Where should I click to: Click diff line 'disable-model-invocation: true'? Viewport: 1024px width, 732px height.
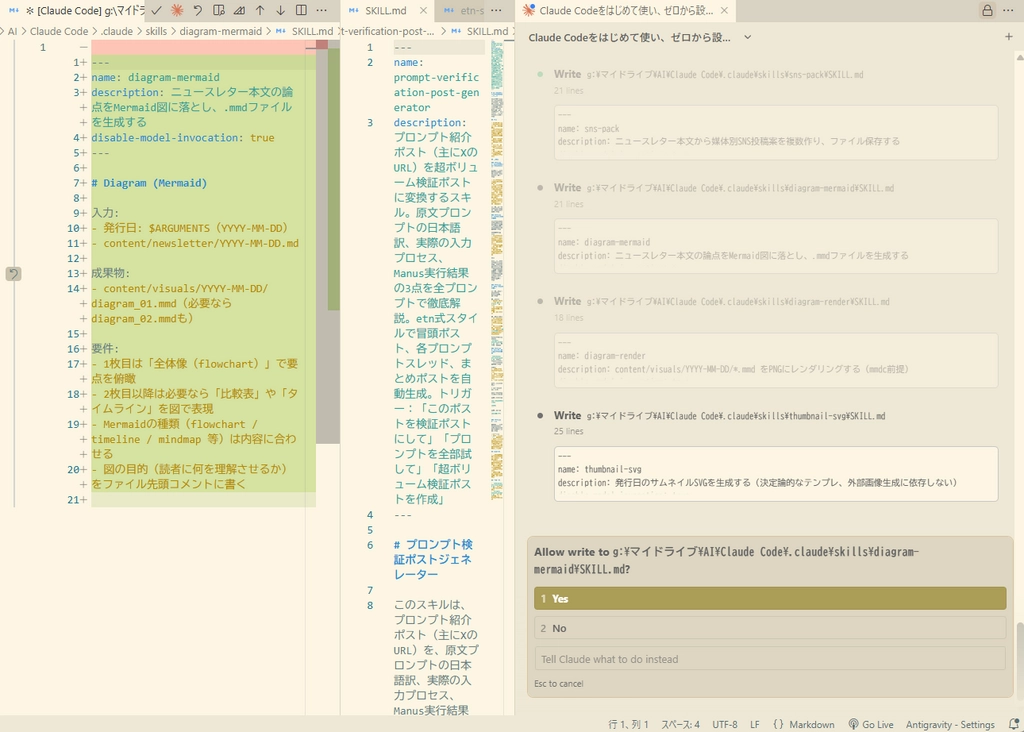tap(183, 138)
